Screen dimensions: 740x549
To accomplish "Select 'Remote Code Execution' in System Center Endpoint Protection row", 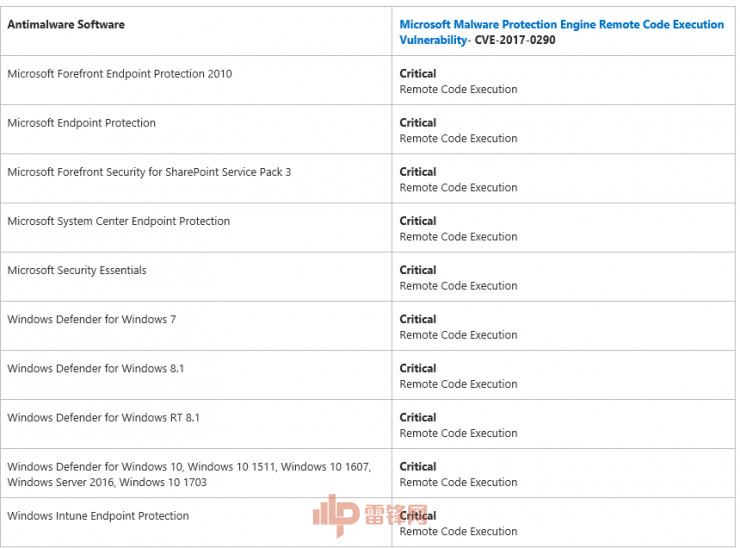I will point(458,236).
